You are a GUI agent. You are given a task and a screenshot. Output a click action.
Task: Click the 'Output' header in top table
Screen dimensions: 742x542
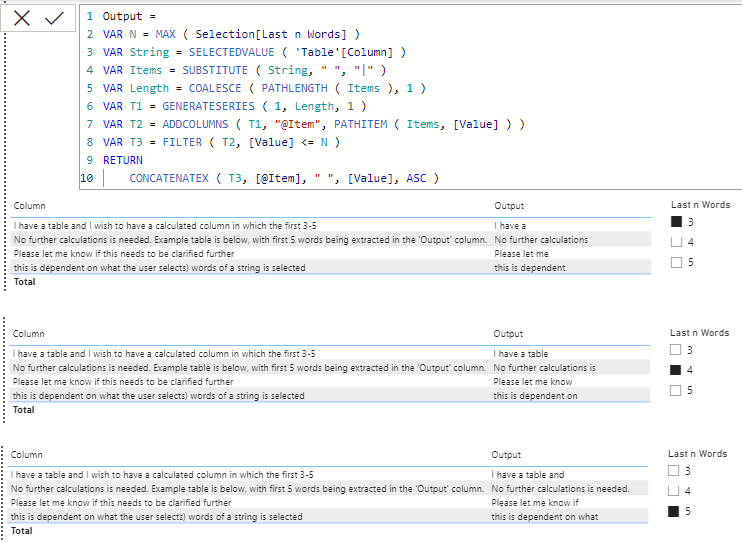(x=509, y=206)
